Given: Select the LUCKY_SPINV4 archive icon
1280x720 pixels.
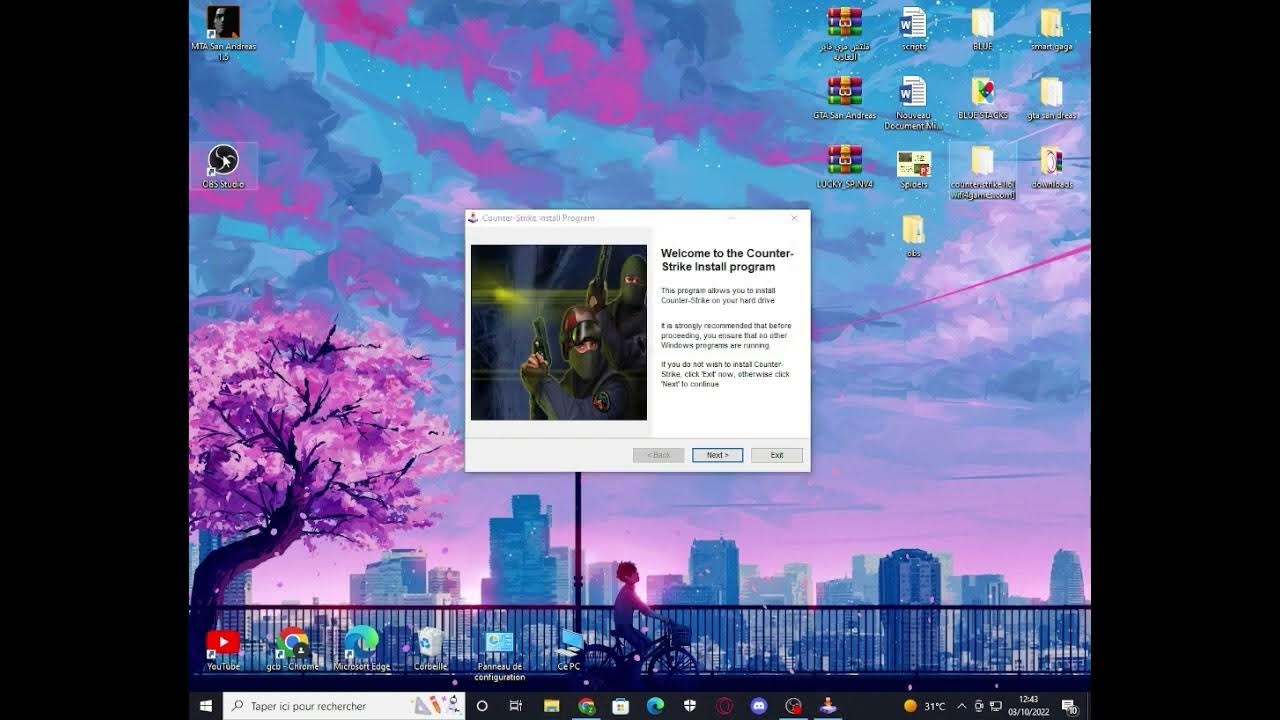Looking at the screenshot, I should click(845, 166).
